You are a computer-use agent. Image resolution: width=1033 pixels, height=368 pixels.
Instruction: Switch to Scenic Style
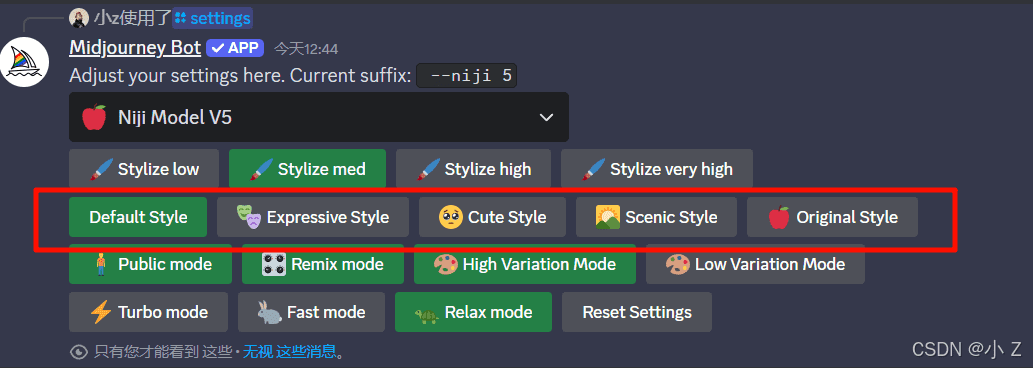pyautogui.click(x=656, y=217)
